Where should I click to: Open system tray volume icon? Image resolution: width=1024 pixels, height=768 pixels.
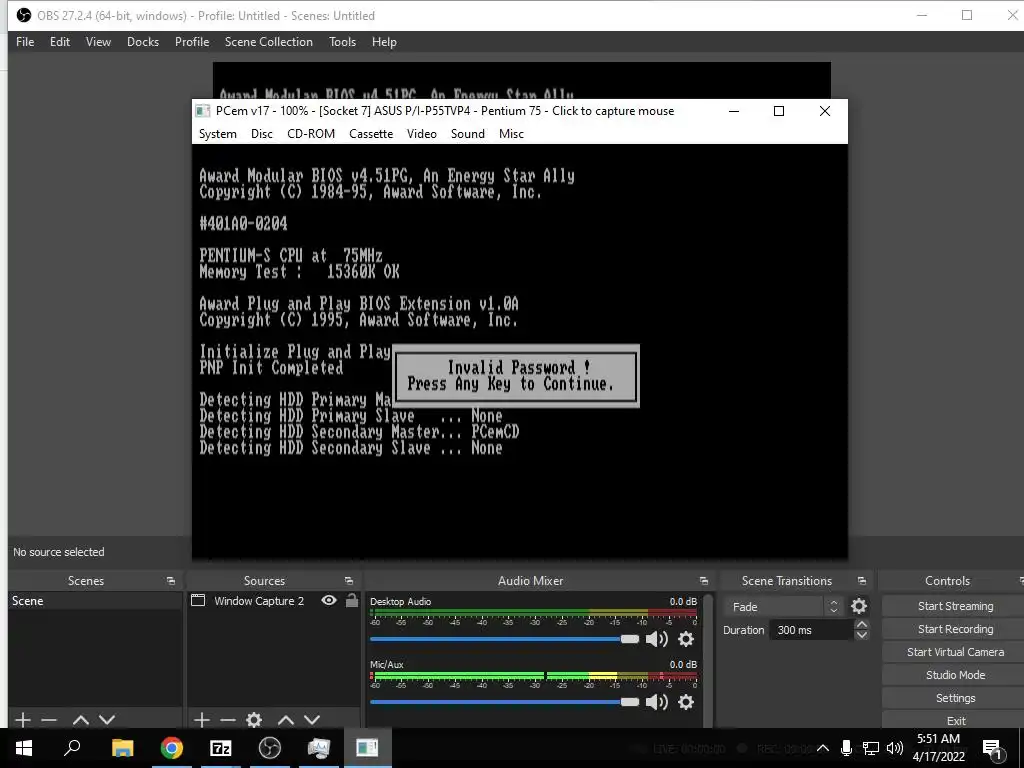coord(895,748)
